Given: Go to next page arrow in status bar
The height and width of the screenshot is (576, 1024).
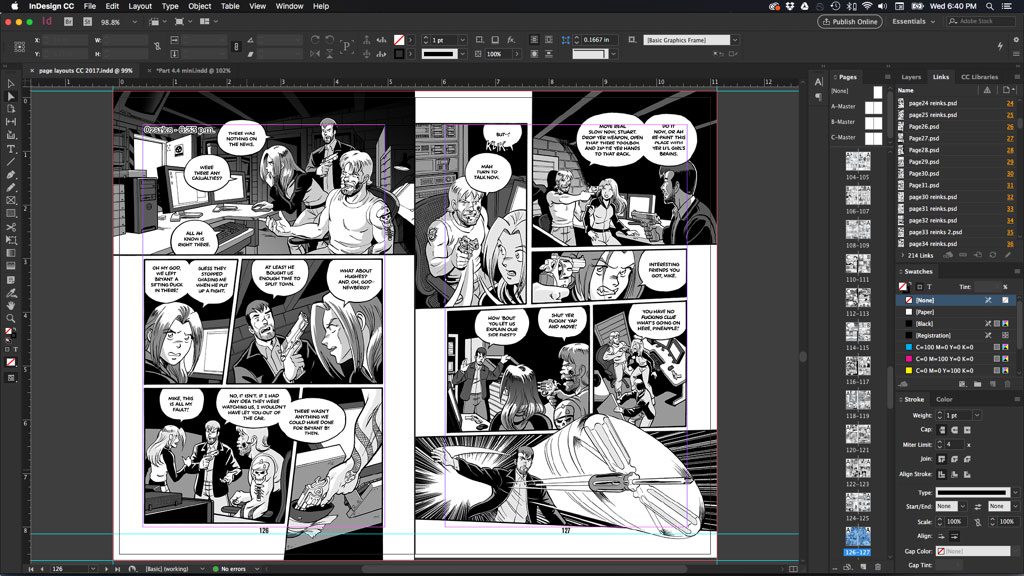Looking at the screenshot, I should click(106, 569).
